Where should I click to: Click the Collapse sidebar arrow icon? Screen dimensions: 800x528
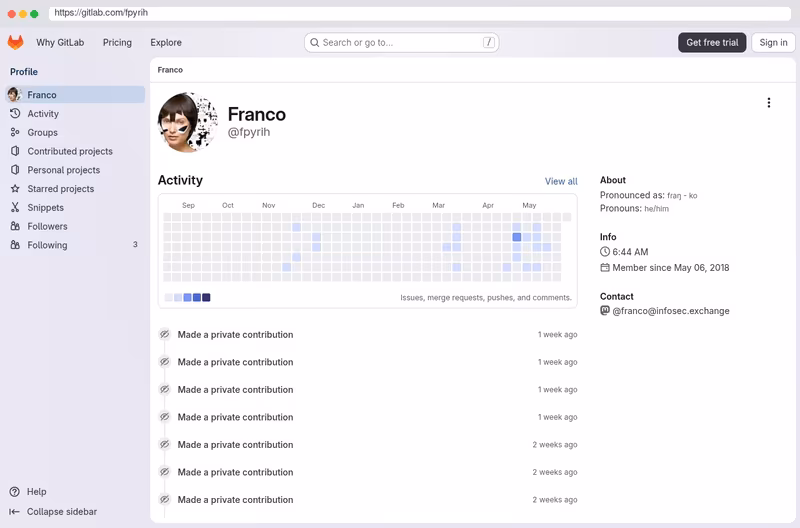[x=14, y=512]
